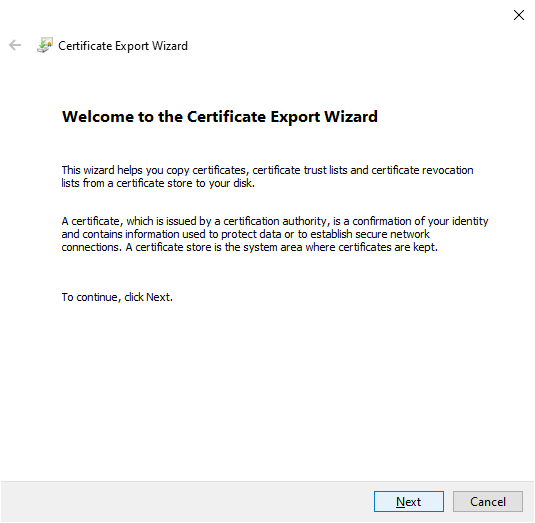
Task: Click the back arrow icon
Action: pyautogui.click(x=15, y=45)
